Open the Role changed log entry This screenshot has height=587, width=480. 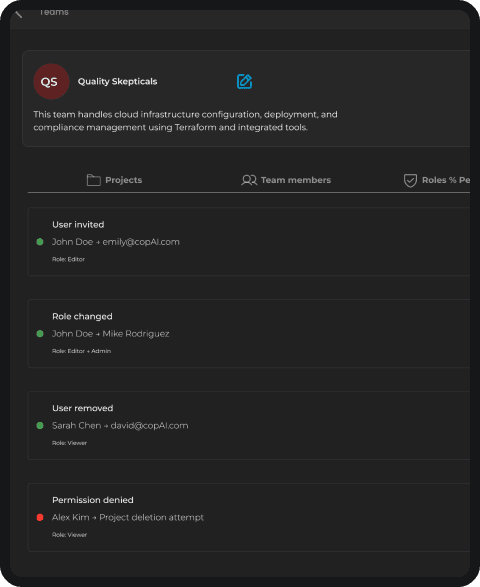[249, 334]
